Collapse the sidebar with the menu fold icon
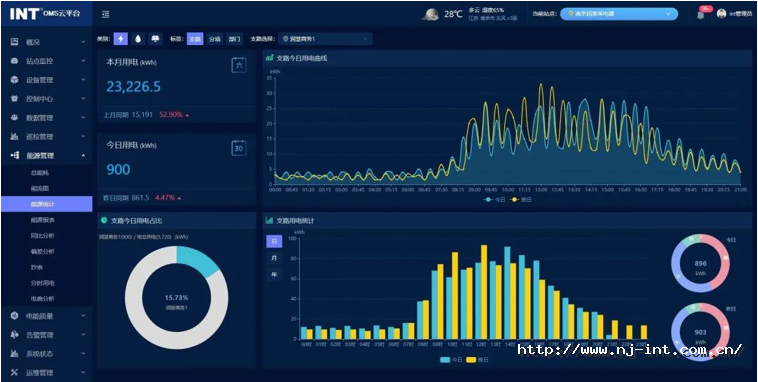This screenshot has height=382, width=758. point(106,15)
